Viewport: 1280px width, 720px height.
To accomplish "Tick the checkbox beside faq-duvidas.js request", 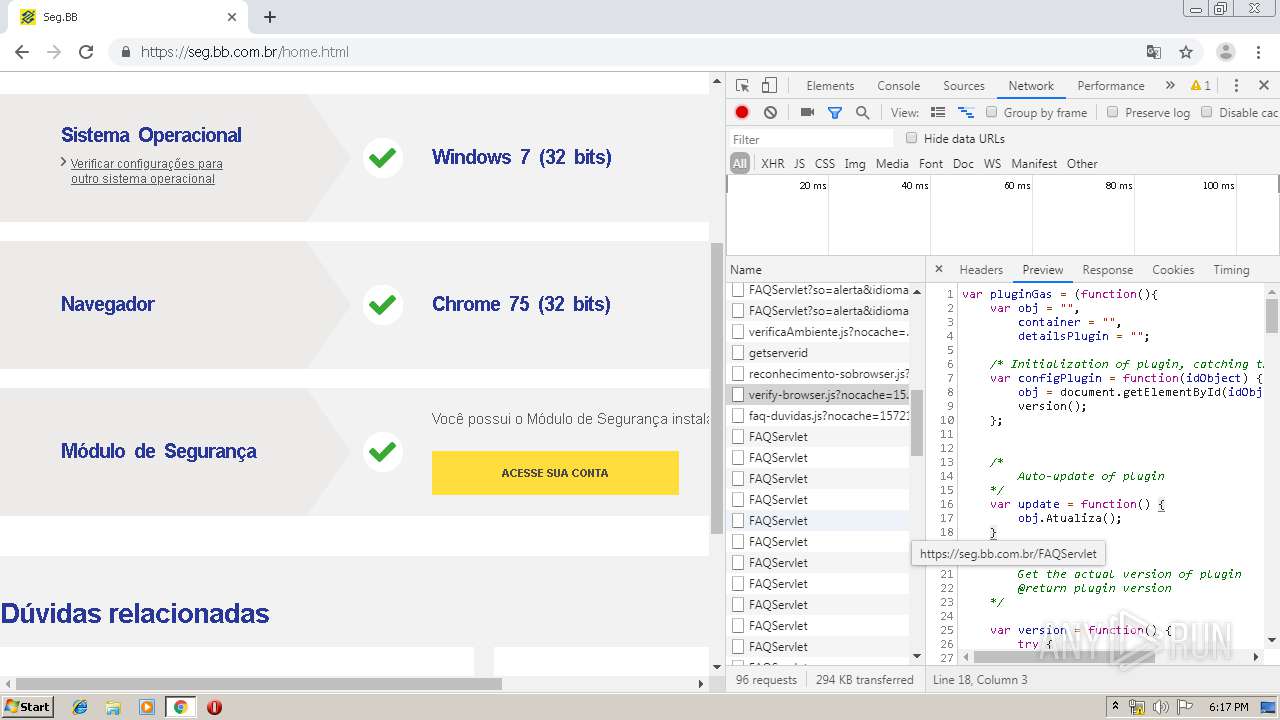I will click(x=738, y=415).
